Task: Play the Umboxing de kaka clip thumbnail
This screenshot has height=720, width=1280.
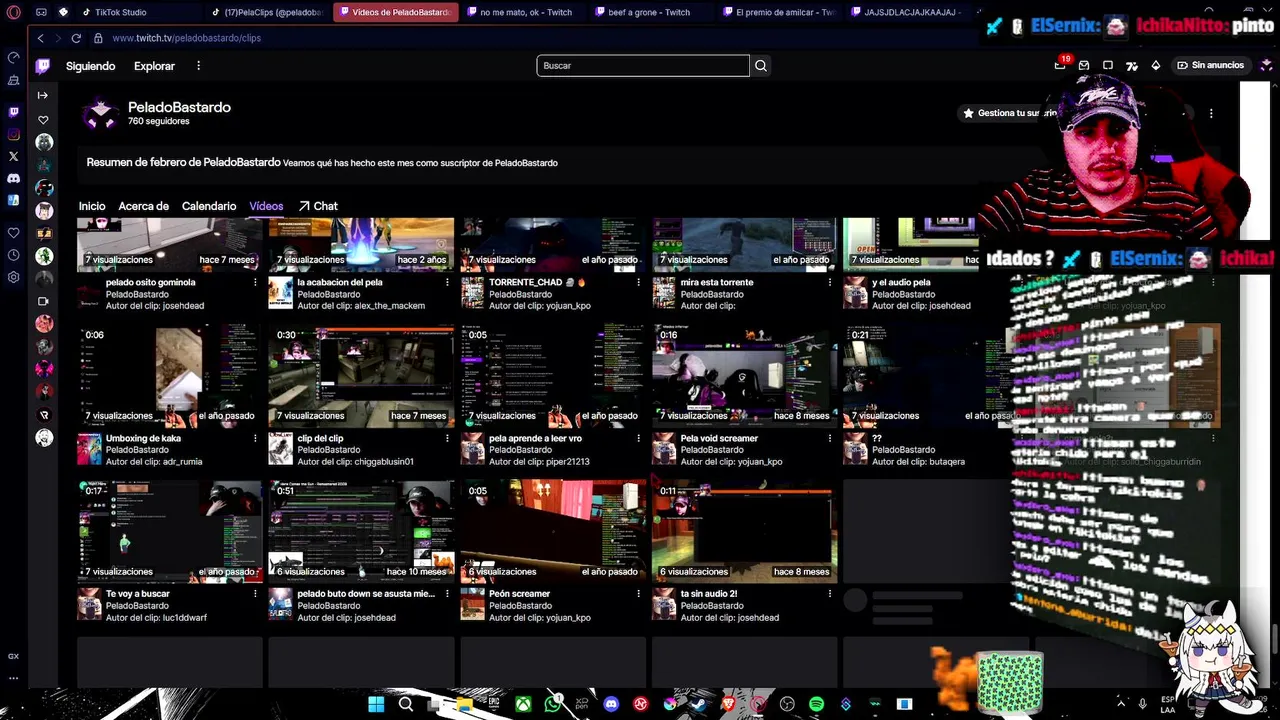Action: pos(170,375)
